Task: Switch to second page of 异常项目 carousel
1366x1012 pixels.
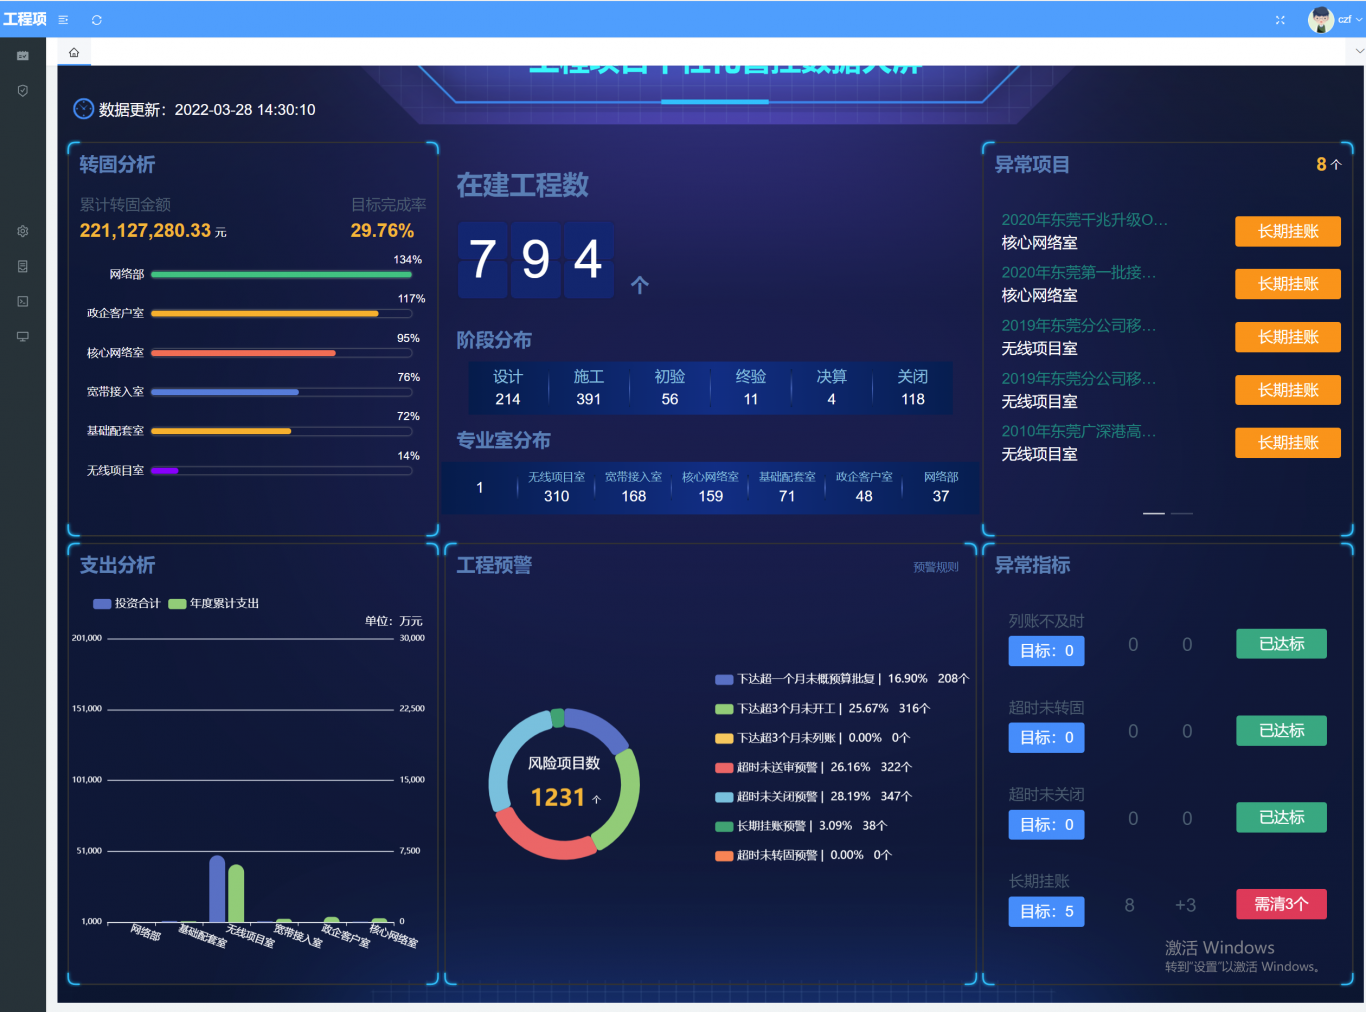Action: point(1182,513)
